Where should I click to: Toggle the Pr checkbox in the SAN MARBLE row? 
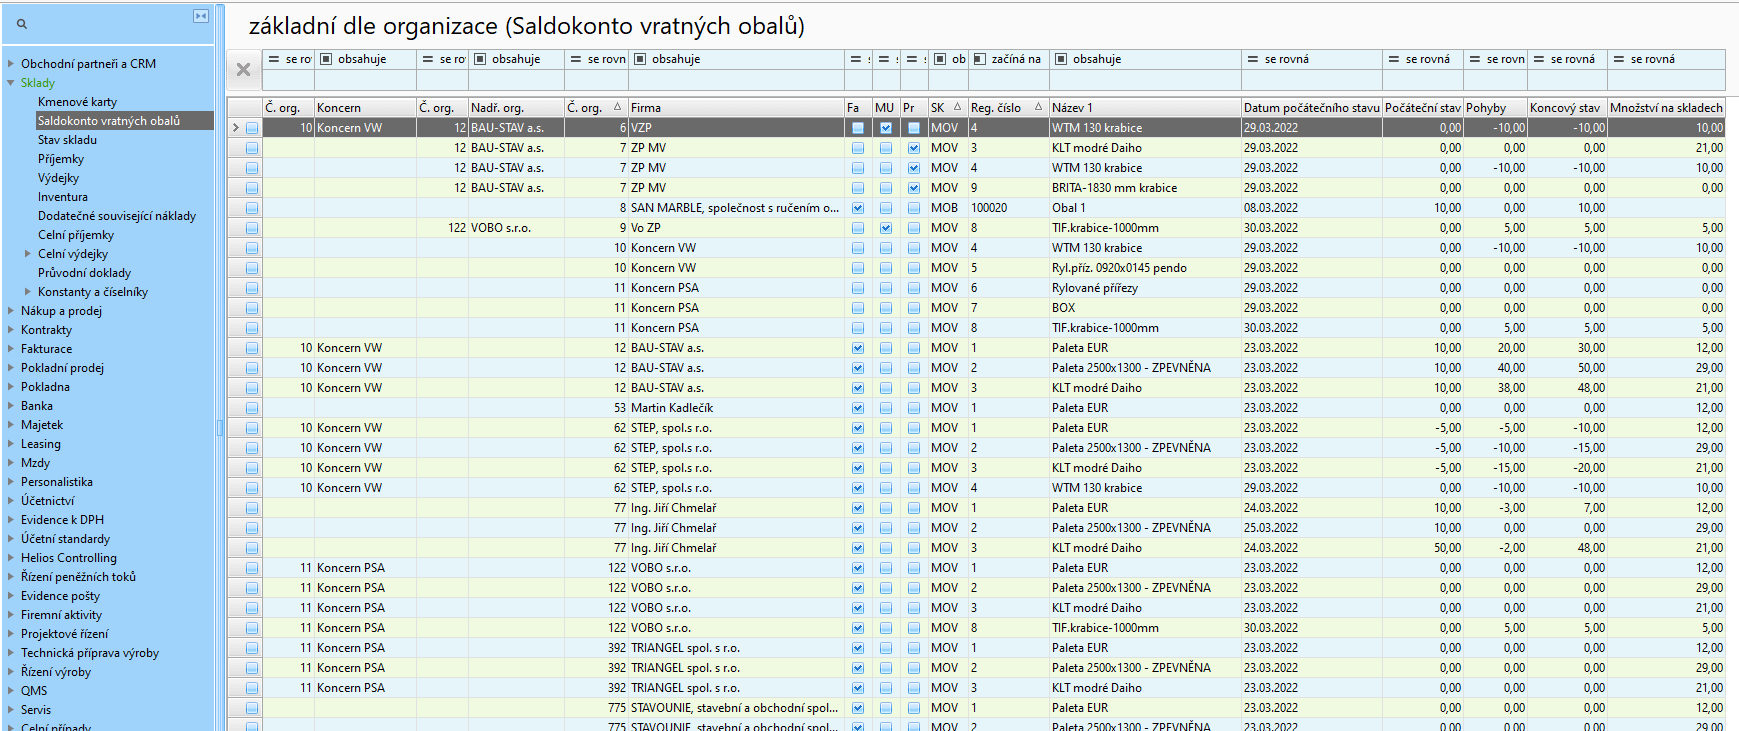click(x=914, y=208)
